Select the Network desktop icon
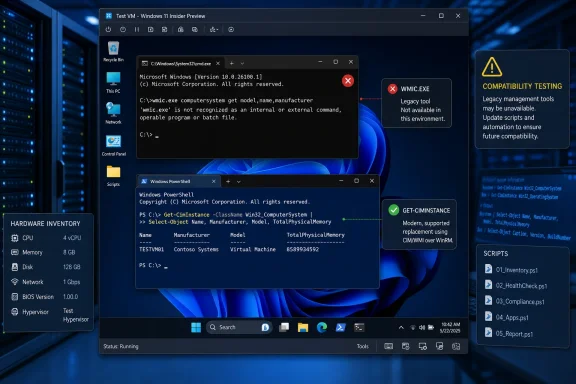The width and height of the screenshot is (576, 384). pos(113,114)
